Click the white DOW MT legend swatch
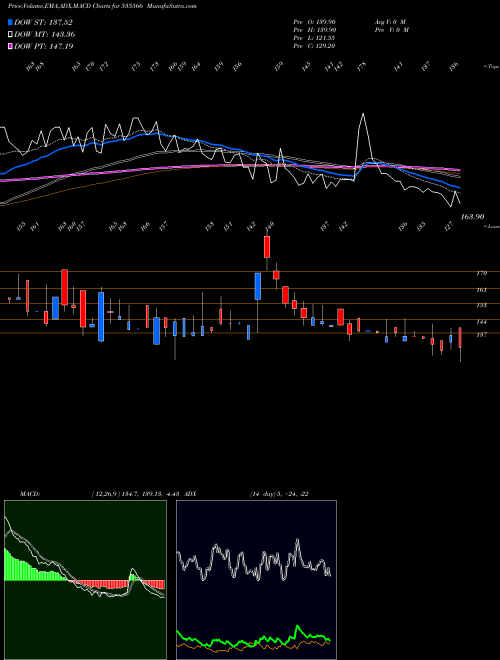The width and height of the screenshot is (500, 660). tap(10, 35)
